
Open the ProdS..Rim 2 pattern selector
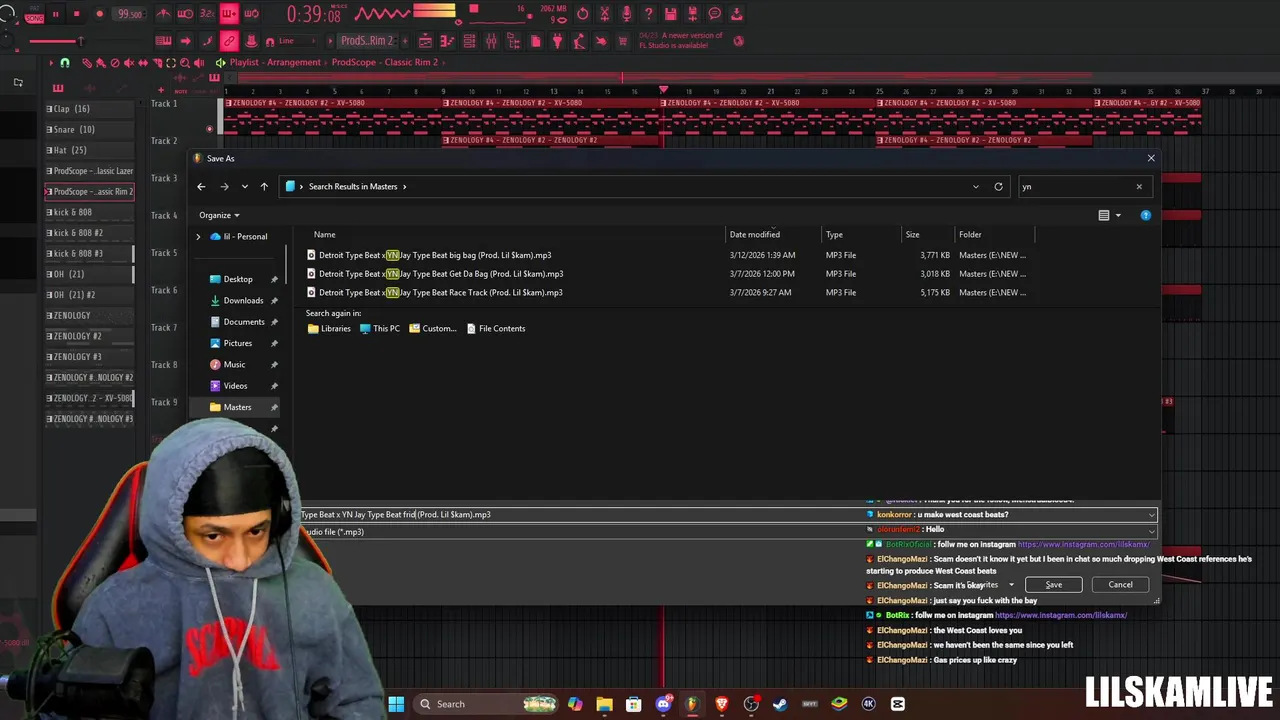pos(367,41)
